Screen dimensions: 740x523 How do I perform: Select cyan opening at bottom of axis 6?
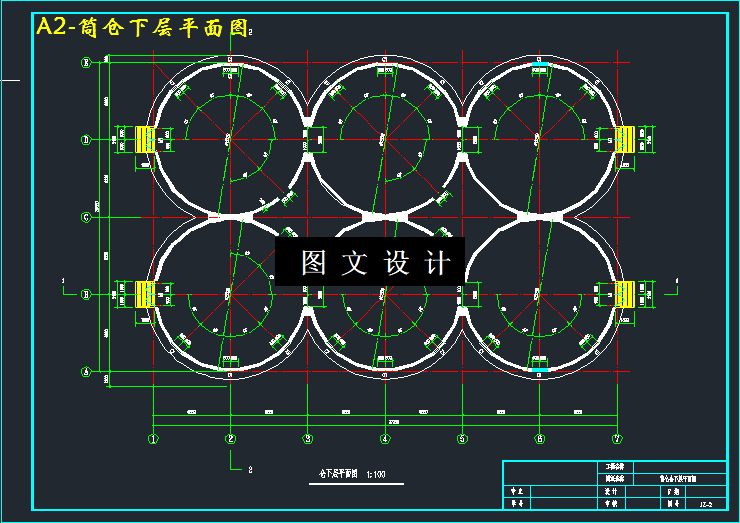click(x=540, y=370)
